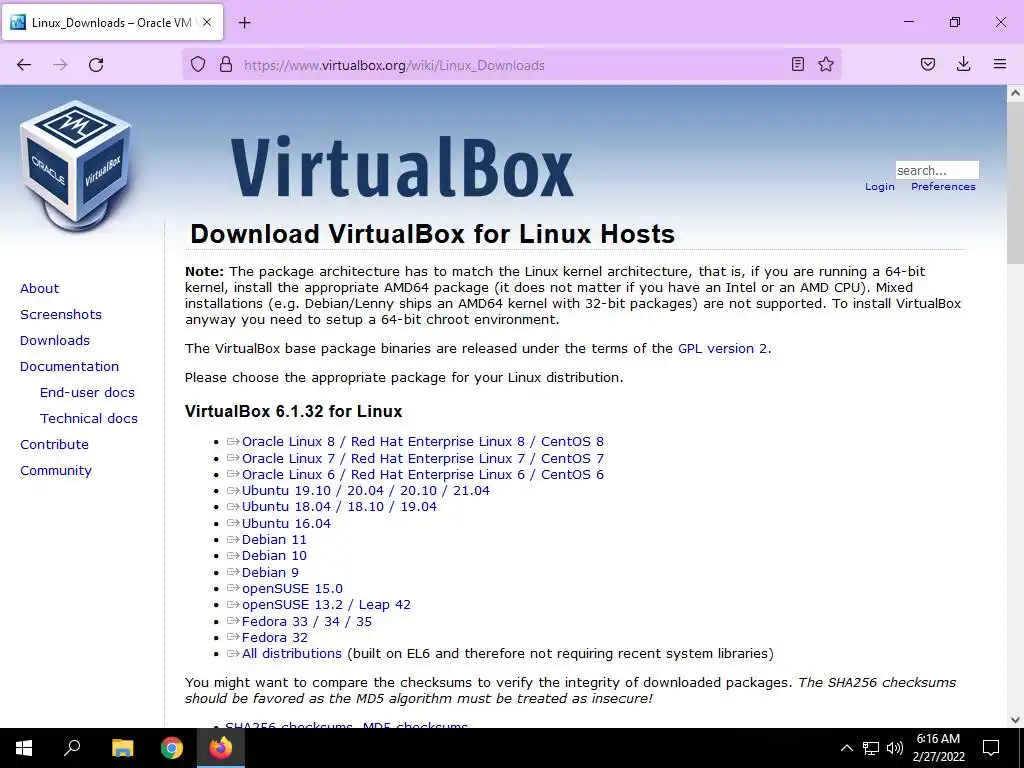Open End-user docs sidebar link
Image resolution: width=1024 pixels, height=768 pixels.
(87, 392)
